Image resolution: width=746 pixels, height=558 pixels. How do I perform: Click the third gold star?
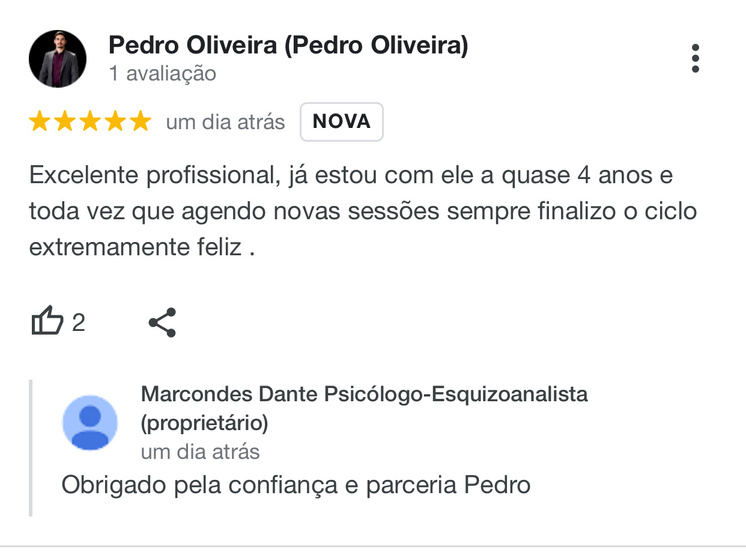tap(90, 122)
